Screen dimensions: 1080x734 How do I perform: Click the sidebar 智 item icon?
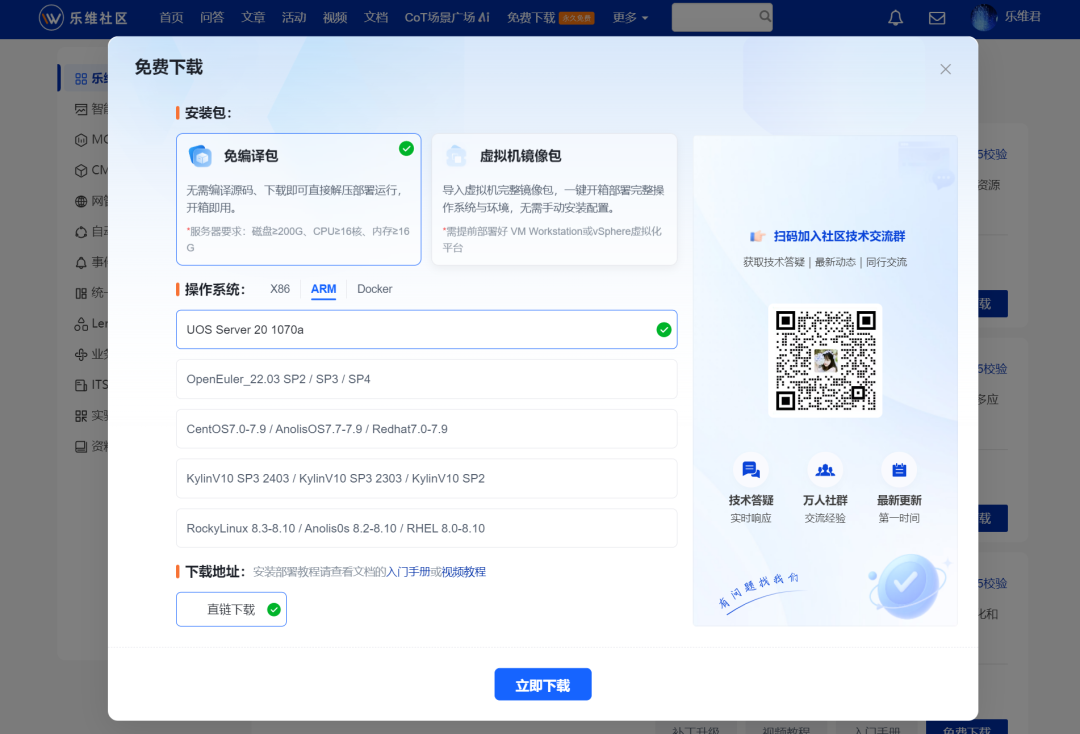(81, 109)
